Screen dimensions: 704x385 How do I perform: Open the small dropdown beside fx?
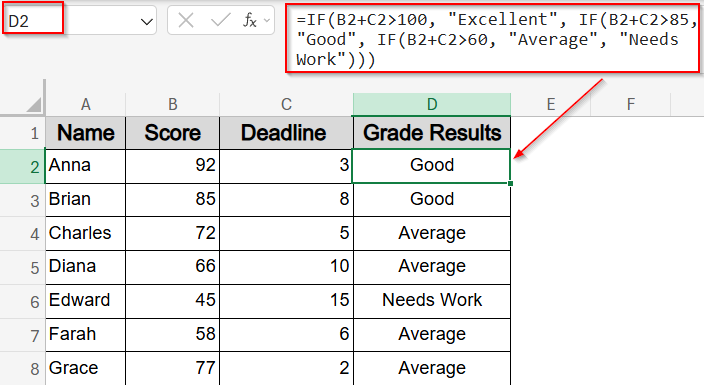click(267, 21)
